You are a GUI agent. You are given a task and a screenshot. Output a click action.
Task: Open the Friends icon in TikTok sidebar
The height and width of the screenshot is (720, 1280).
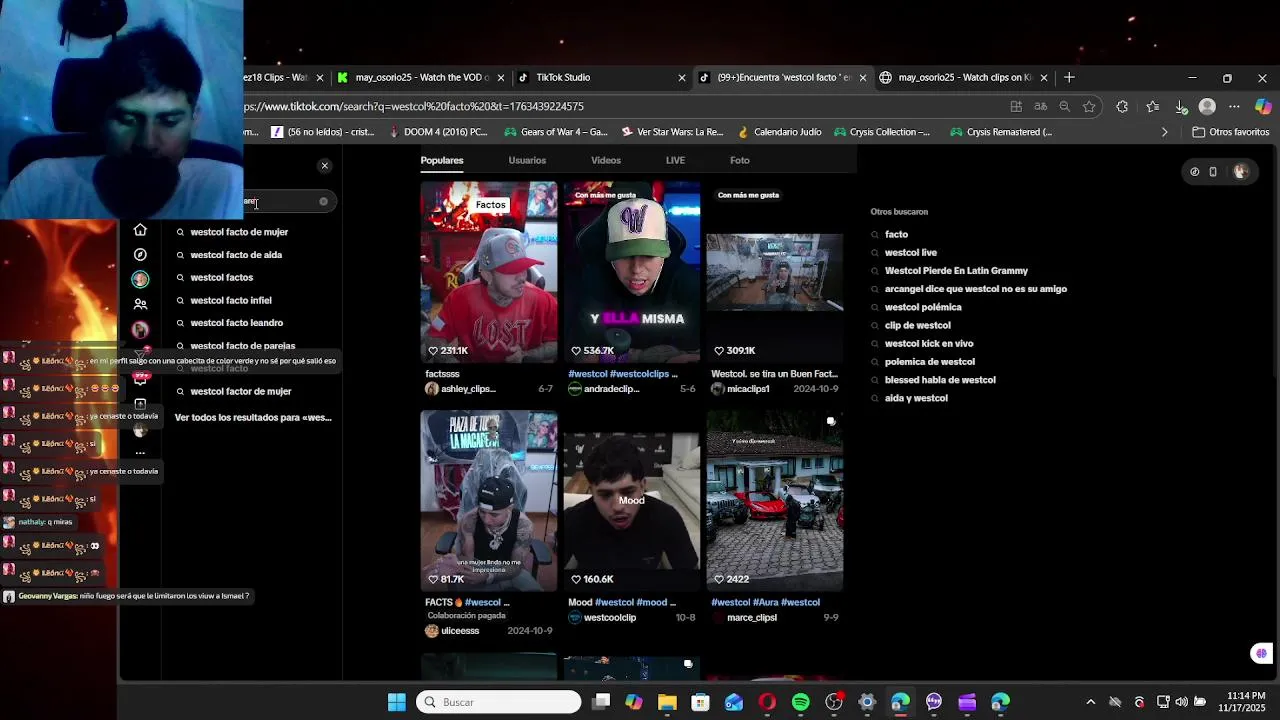click(140, 304)
